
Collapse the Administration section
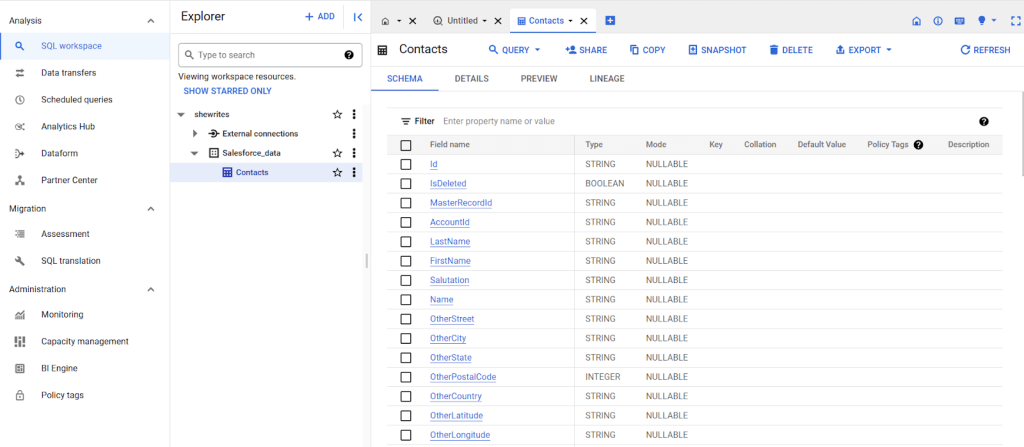pos(151,290)
